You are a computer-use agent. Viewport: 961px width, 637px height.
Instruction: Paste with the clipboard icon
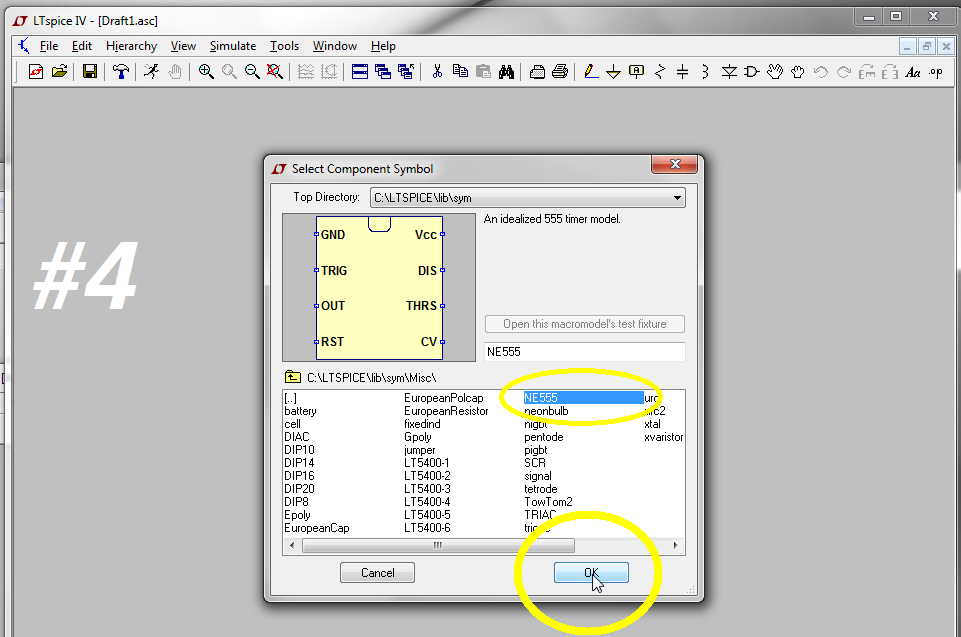click(x=483, y=72)
